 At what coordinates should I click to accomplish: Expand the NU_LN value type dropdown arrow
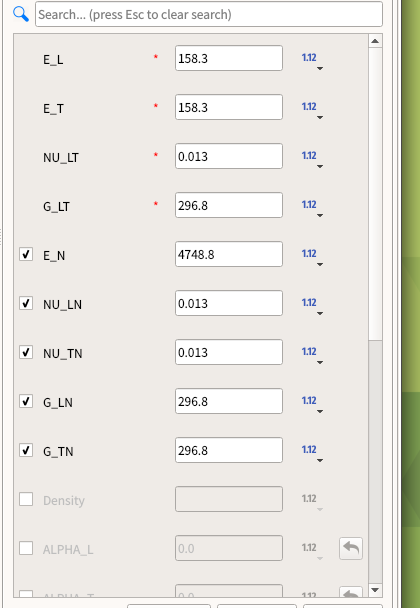(320, 313)
